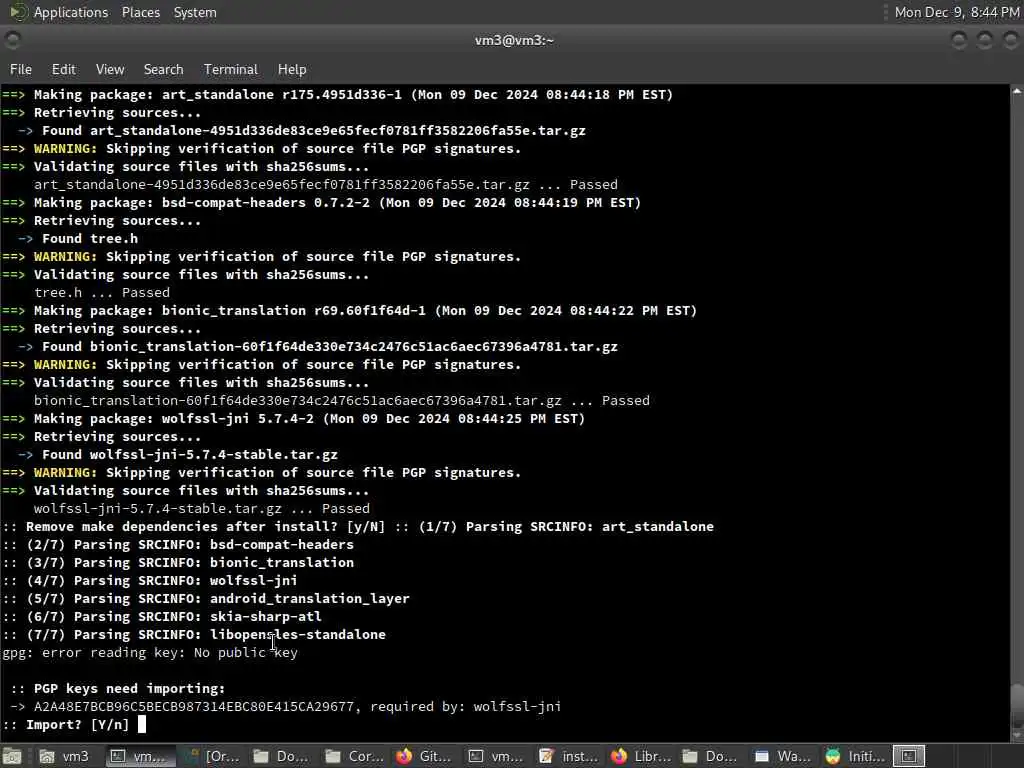This screenshot has height=768, width=1024.
Task: Open the Help menu
Action: (x=292, y=69)
